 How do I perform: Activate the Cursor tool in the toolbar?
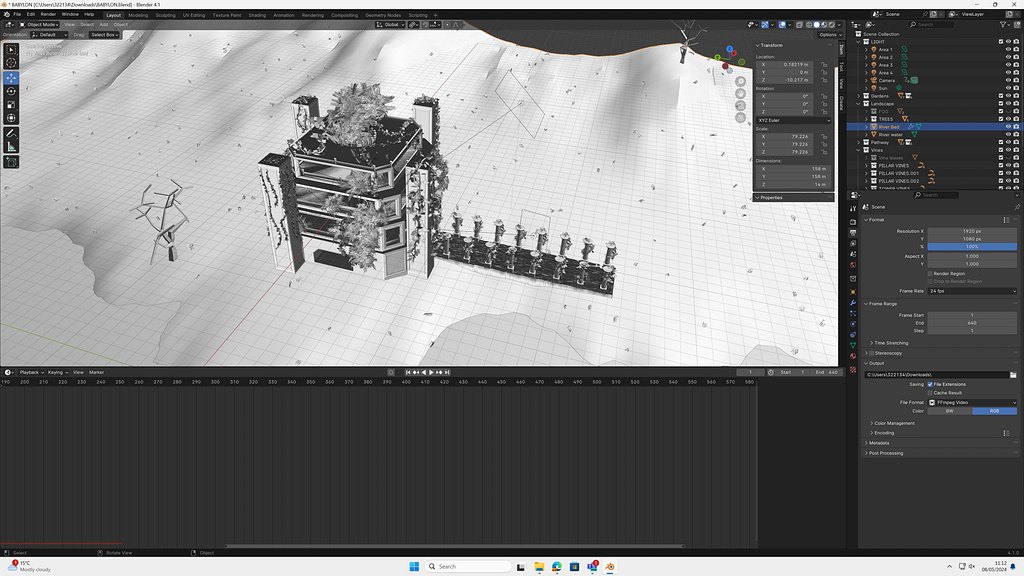(x=11, y=63)
